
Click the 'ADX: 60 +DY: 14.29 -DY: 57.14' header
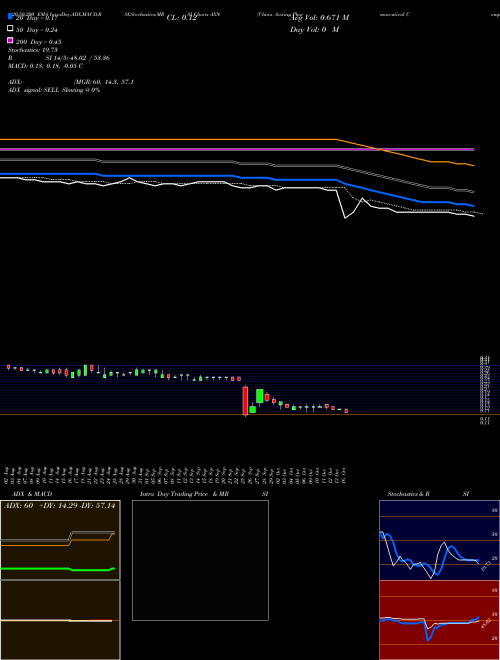tap(59, 506)
